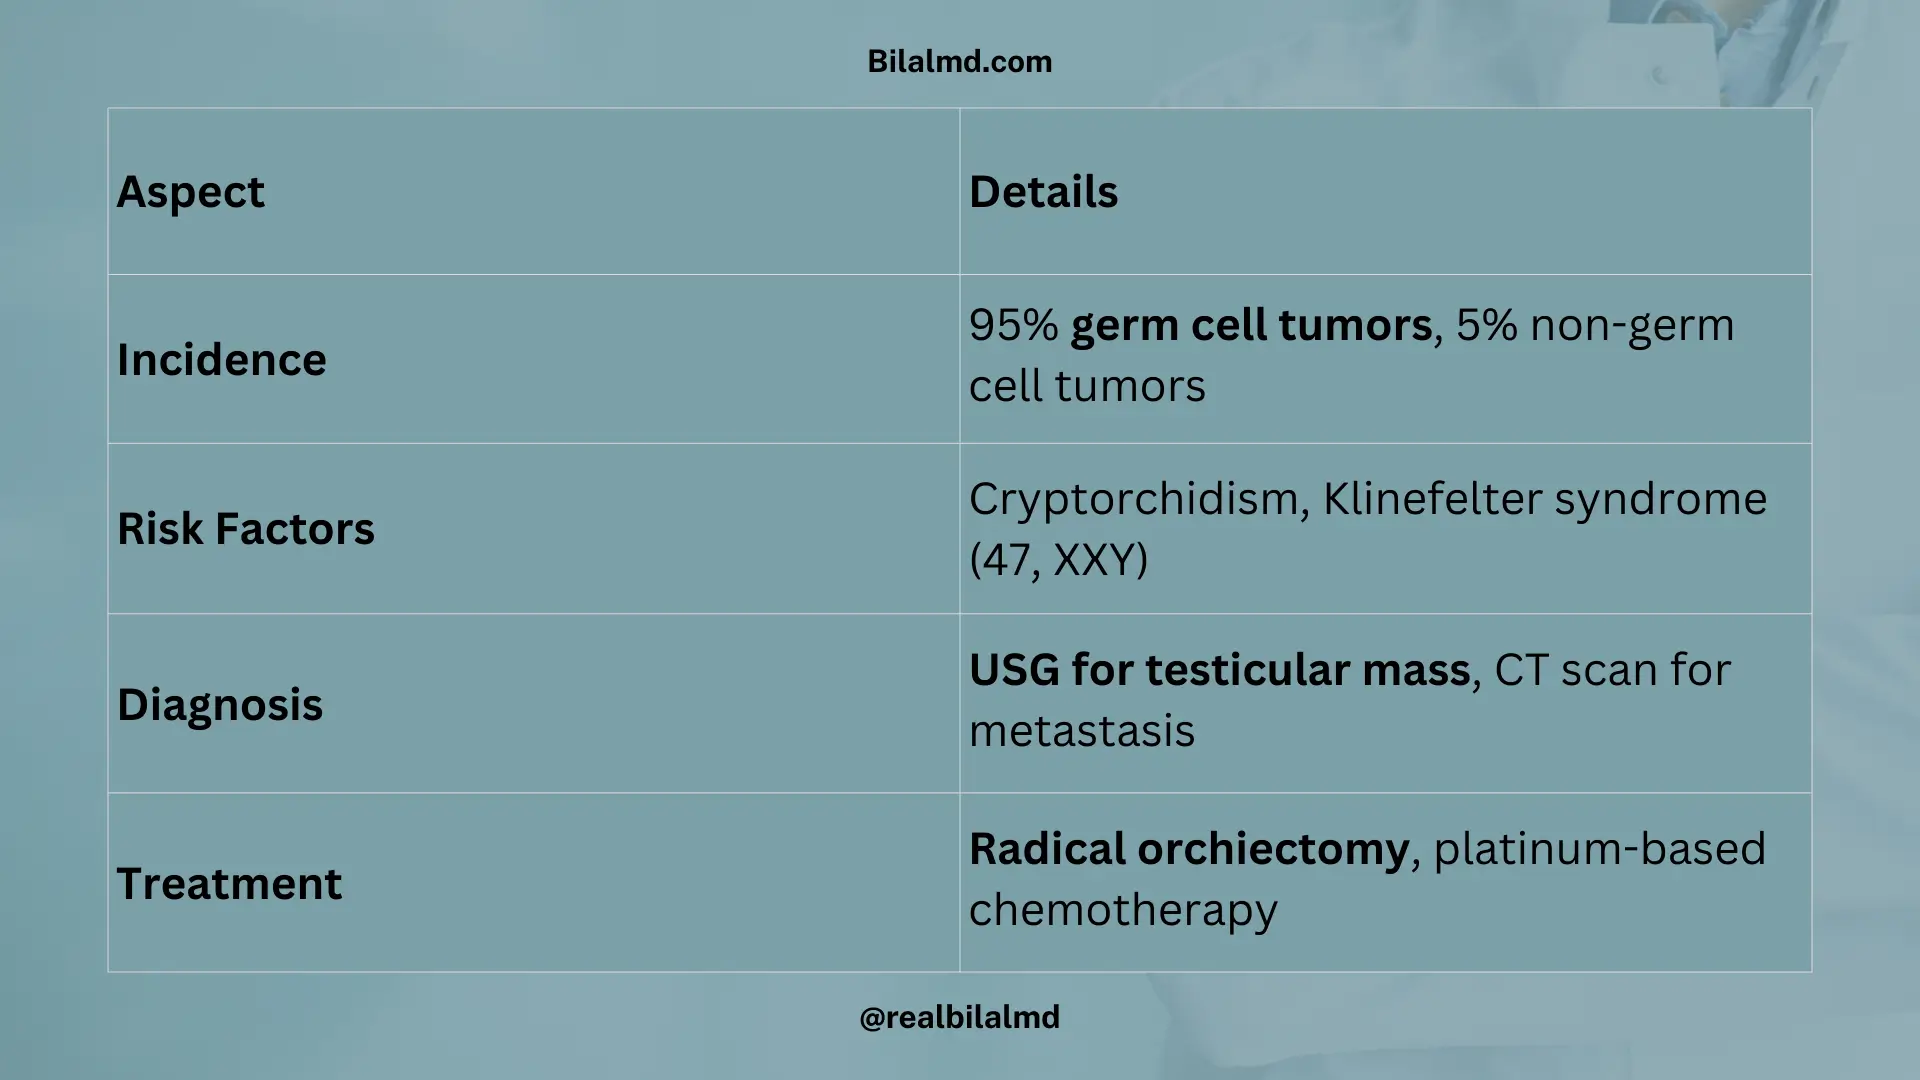Click the word chemotherapy in Treatment details
1920x1080 pixels.
pyautogui.click(x=1123, y=911)
